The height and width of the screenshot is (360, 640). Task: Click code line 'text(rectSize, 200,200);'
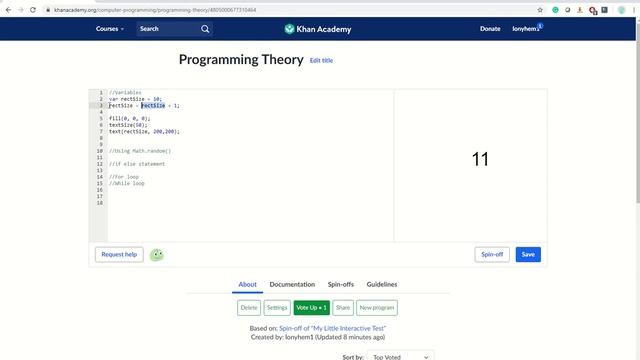point(144,132)
